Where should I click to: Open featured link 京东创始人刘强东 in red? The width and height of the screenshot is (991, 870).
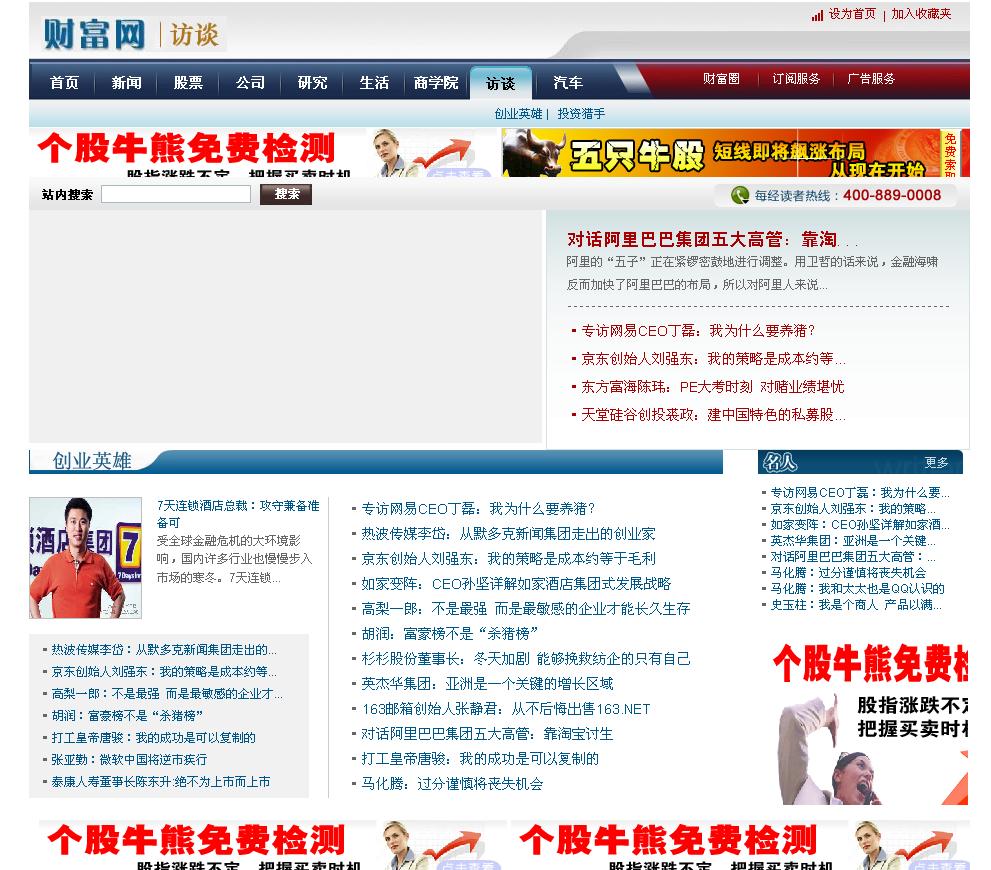point(713,359)
